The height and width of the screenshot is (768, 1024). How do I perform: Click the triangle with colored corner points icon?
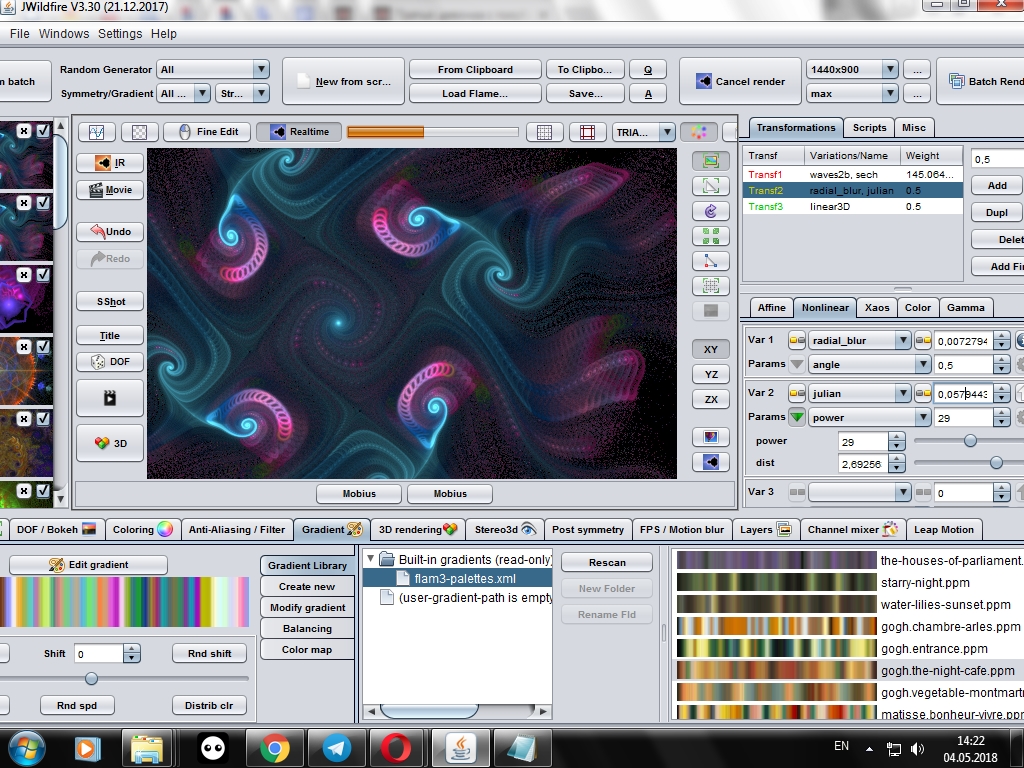[711, 261]
